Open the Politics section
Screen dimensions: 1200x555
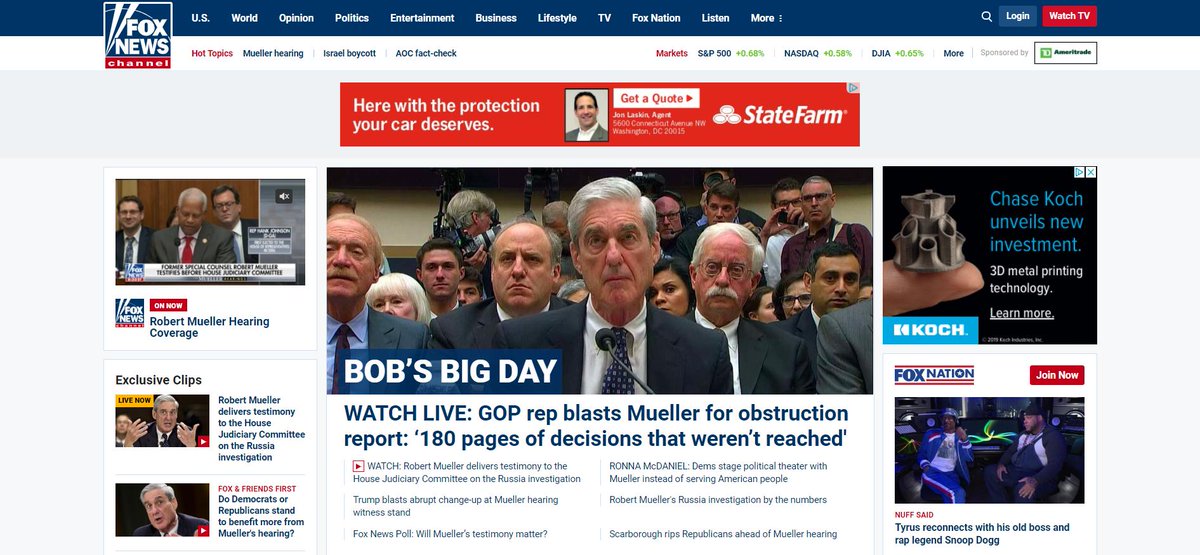point(352,18)
